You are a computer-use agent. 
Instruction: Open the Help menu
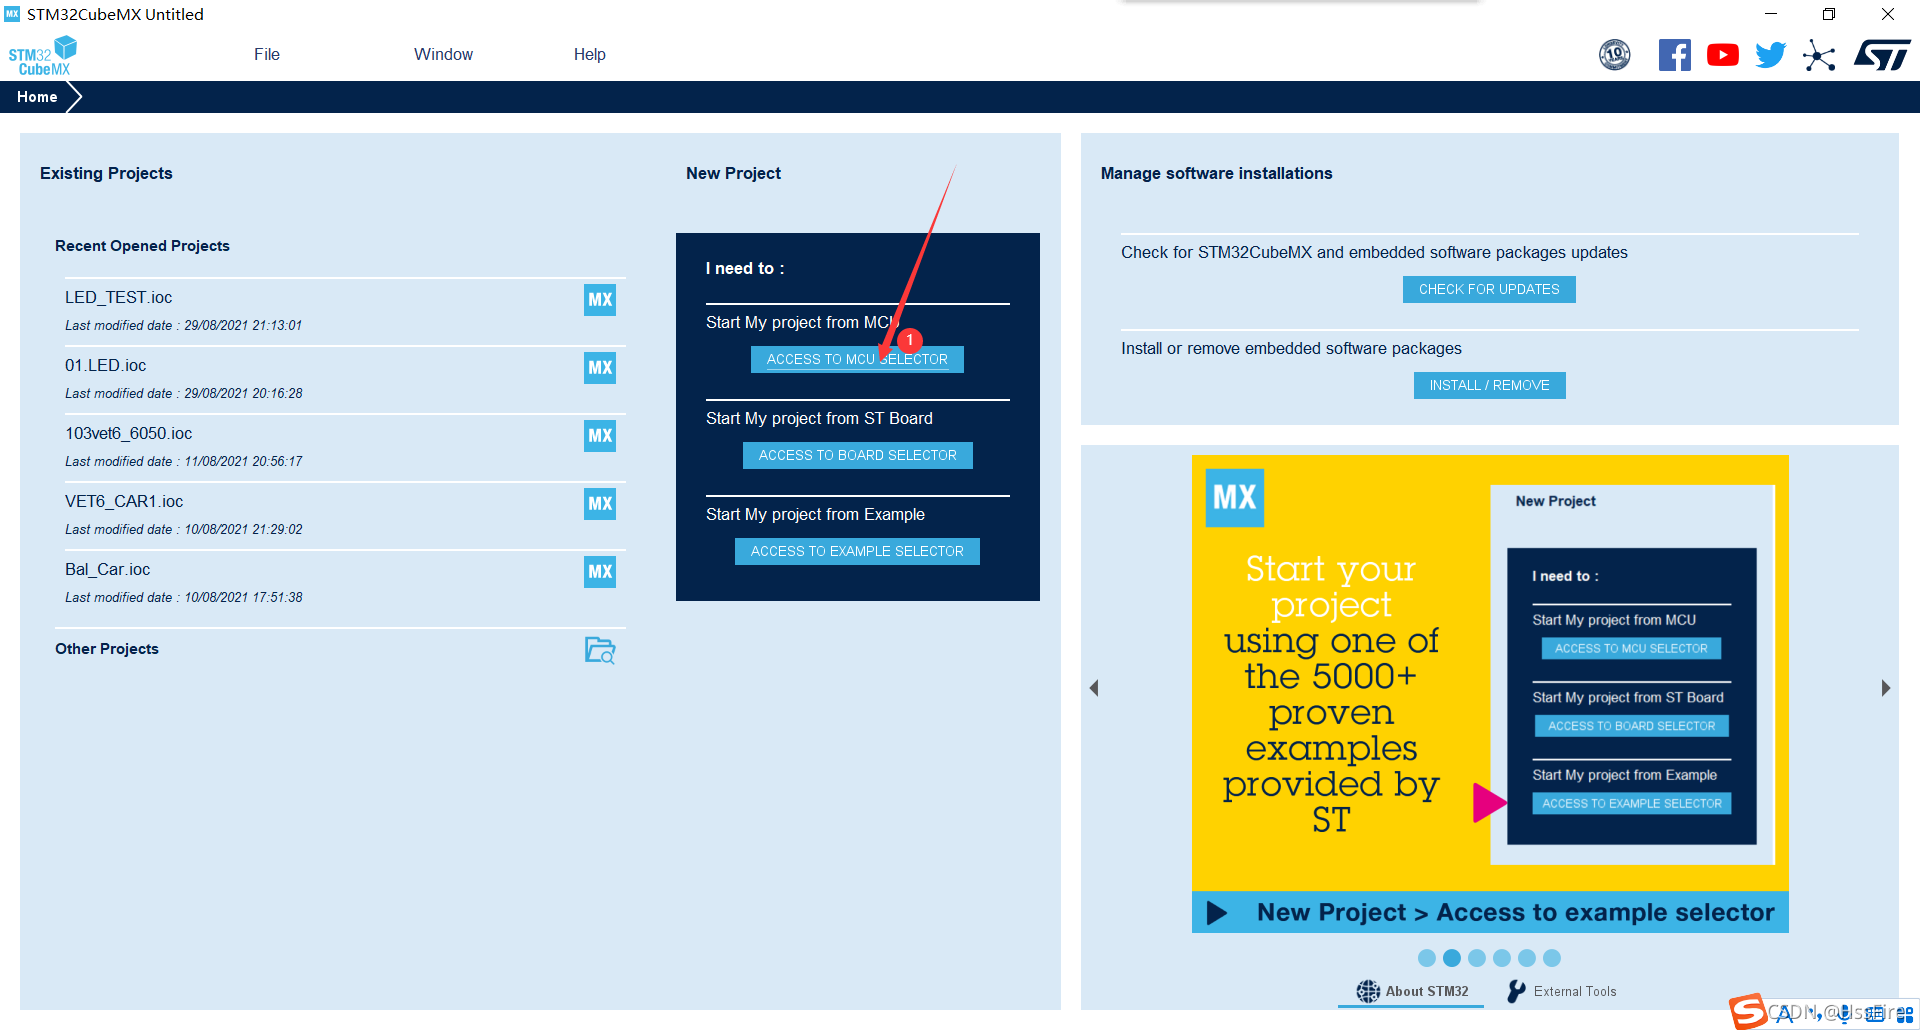tap(589, 54)
